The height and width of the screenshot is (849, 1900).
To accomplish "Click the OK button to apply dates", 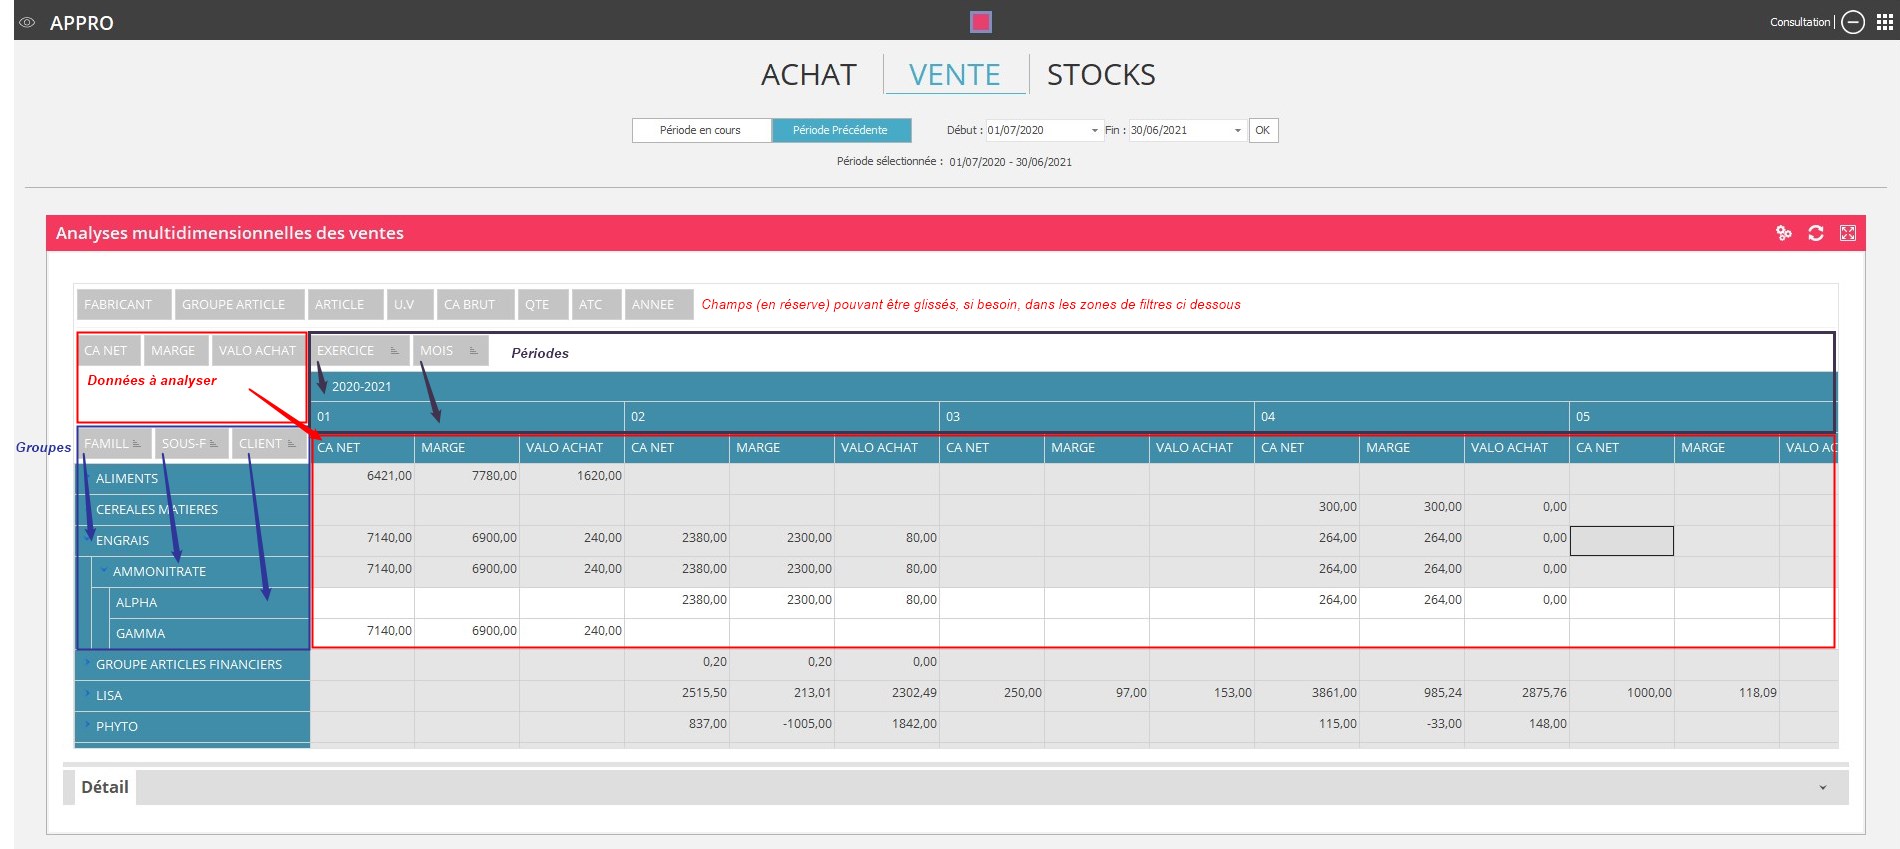I will click(1262, 130).
